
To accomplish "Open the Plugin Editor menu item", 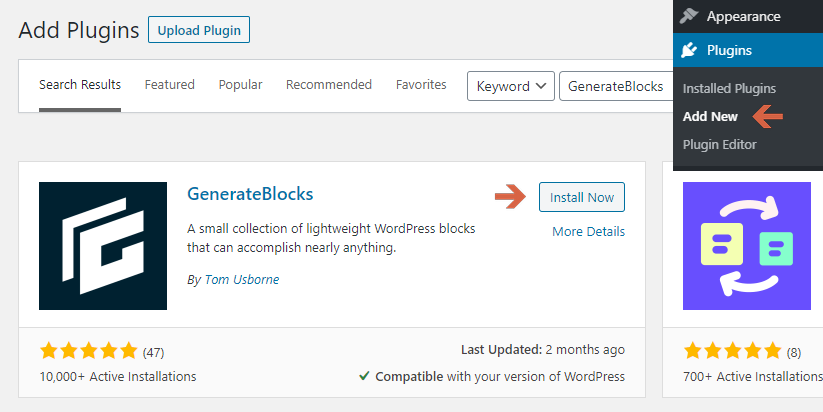I will (x=719, y=145).
